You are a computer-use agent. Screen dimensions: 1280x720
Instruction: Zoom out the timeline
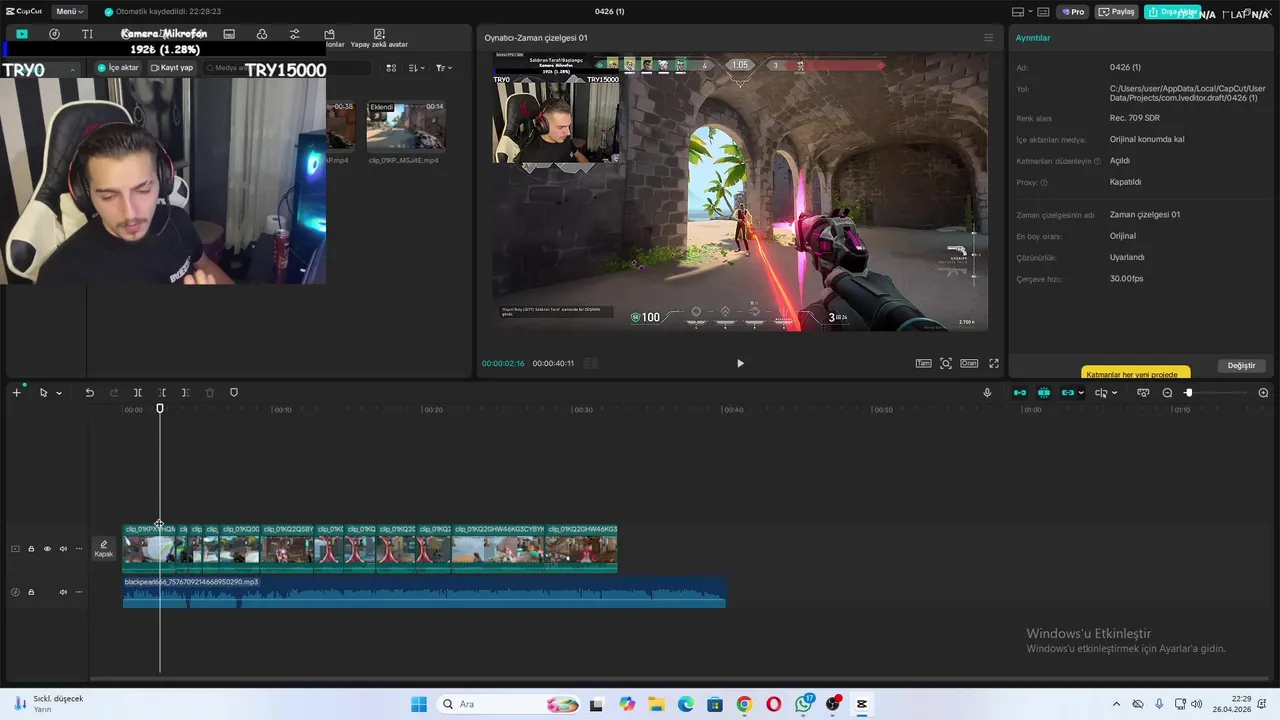[x=1167, y=393]
